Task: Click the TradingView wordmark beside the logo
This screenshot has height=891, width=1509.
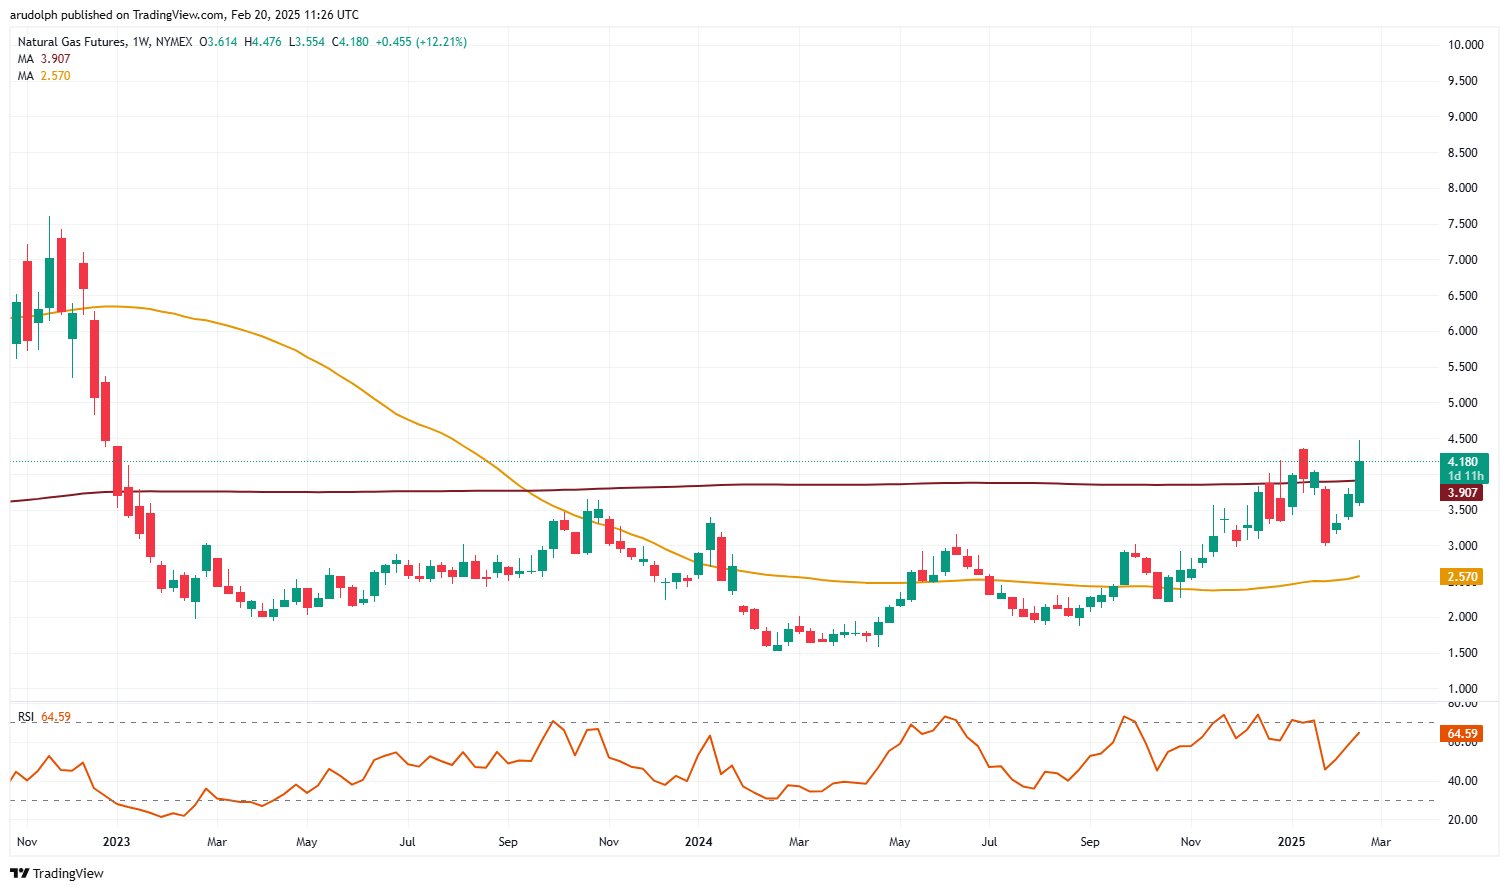Action: (x=68, y=874)
